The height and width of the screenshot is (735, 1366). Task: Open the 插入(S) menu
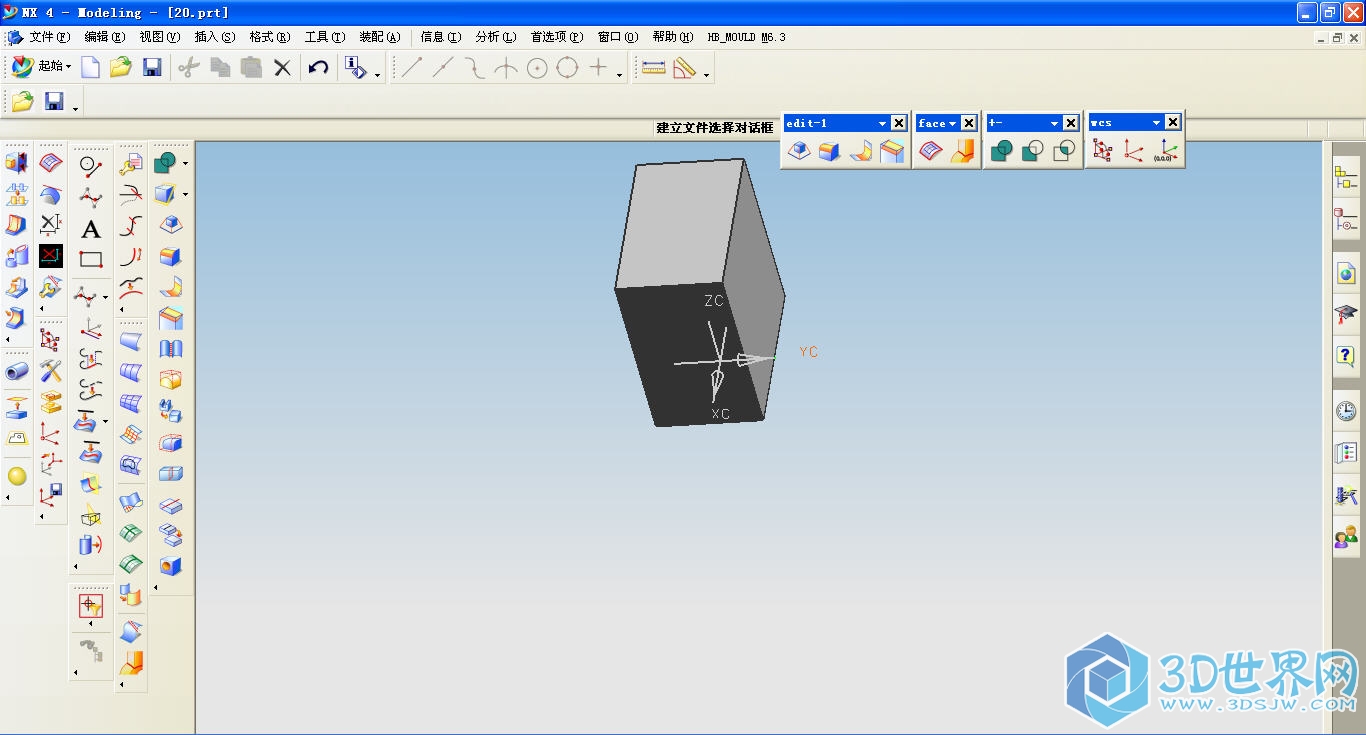(215, 37)
